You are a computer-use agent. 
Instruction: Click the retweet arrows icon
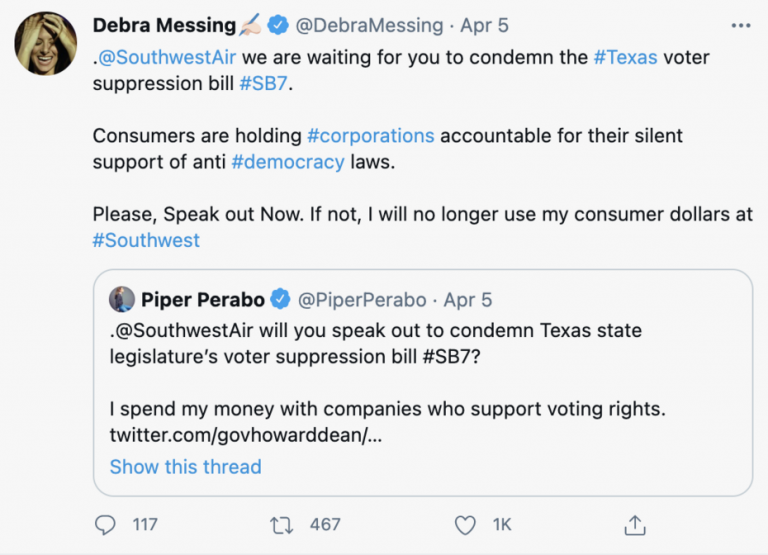[282, 524]
